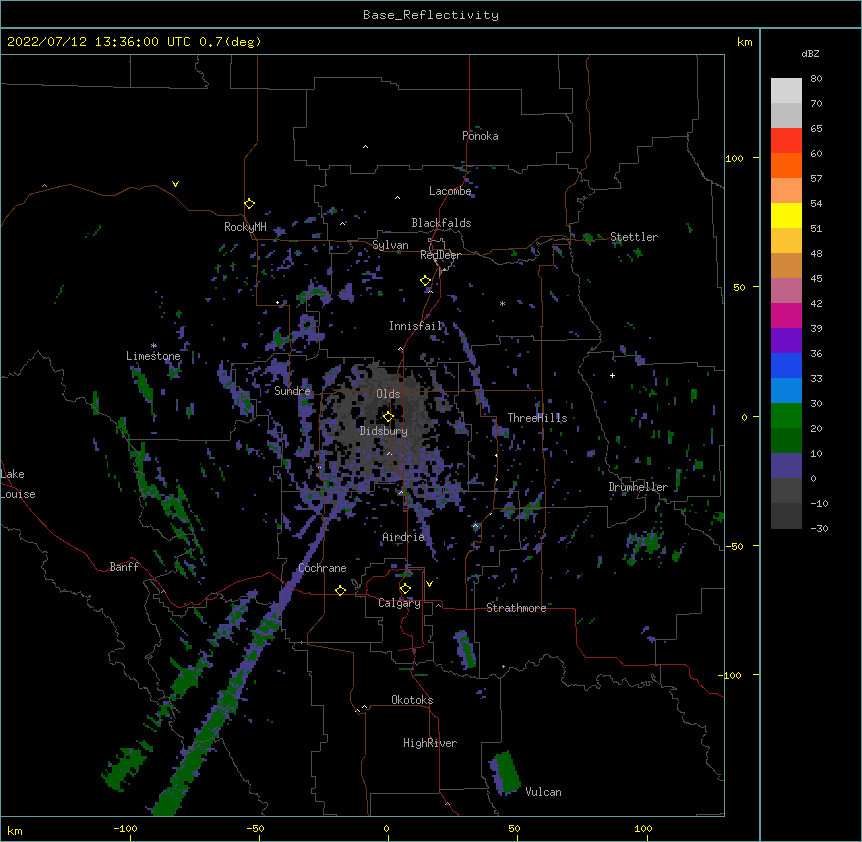Click the yellow diamond marker below Cochrane
This screenshot has height=842, width=862.
pos(340,590)
